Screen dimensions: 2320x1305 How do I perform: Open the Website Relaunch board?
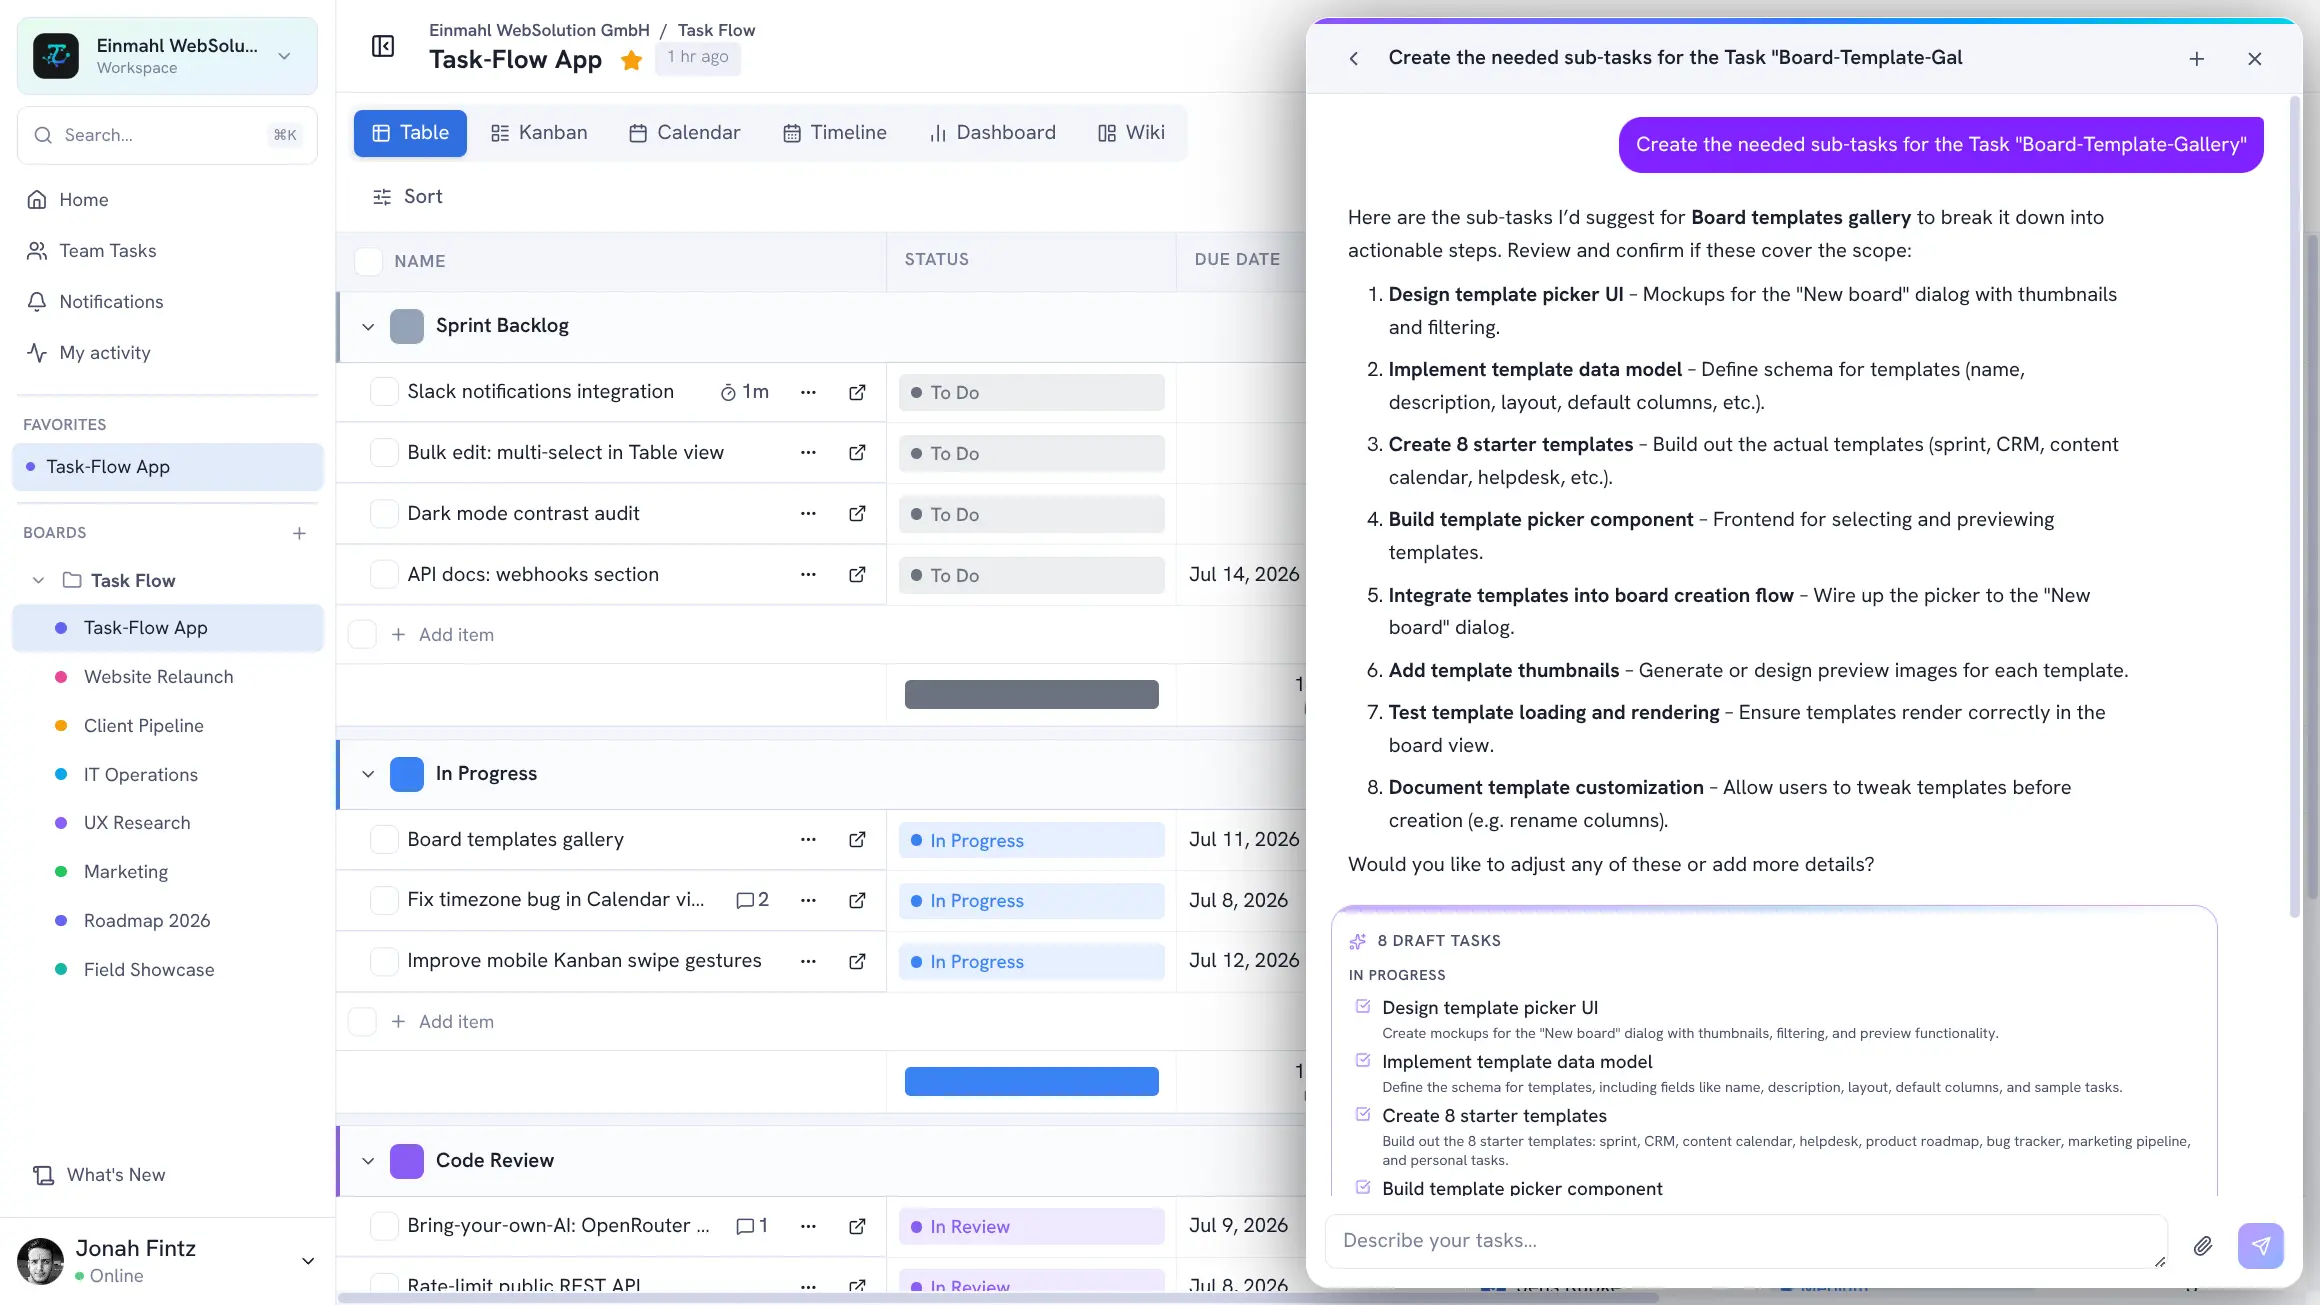click(158, 677)
